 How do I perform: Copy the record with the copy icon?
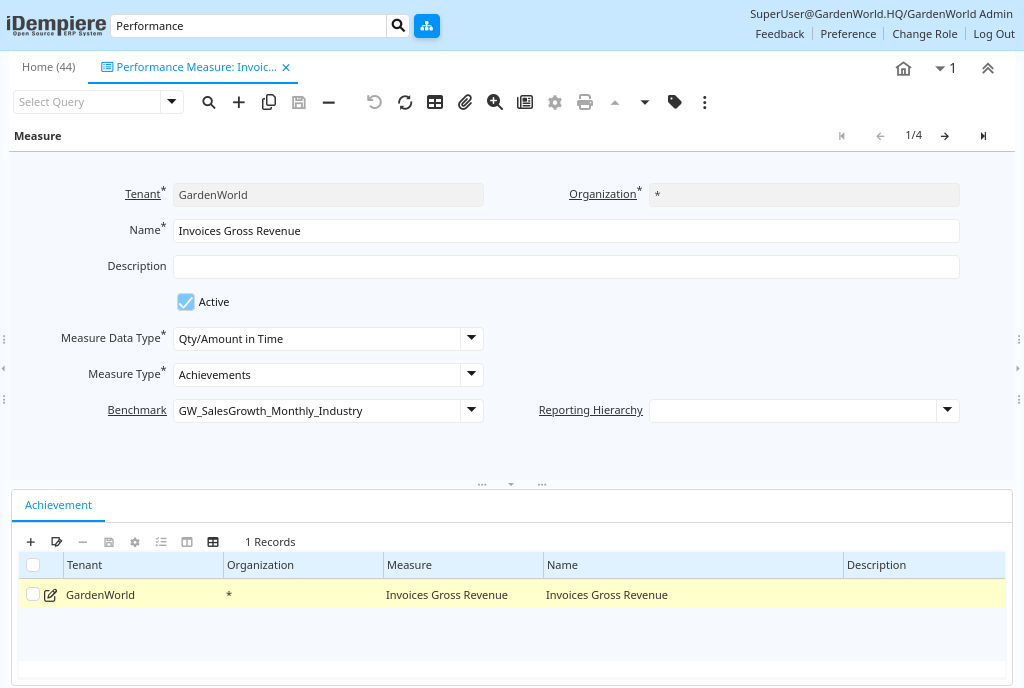coord(268,101)
